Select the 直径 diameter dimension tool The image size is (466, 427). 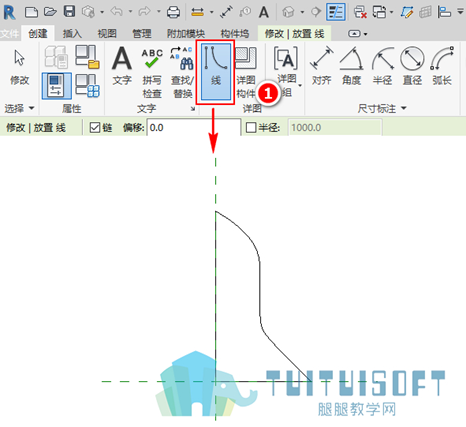tap(412, 66)
